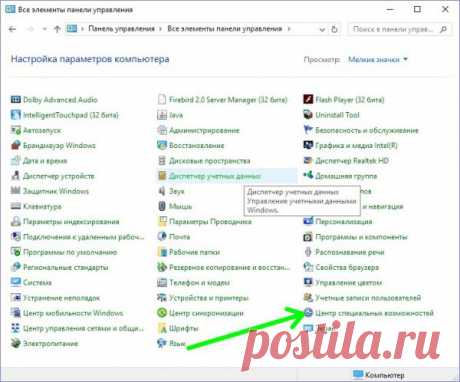
Task: Open Распознавание речи
Action: tap(350, 252)
